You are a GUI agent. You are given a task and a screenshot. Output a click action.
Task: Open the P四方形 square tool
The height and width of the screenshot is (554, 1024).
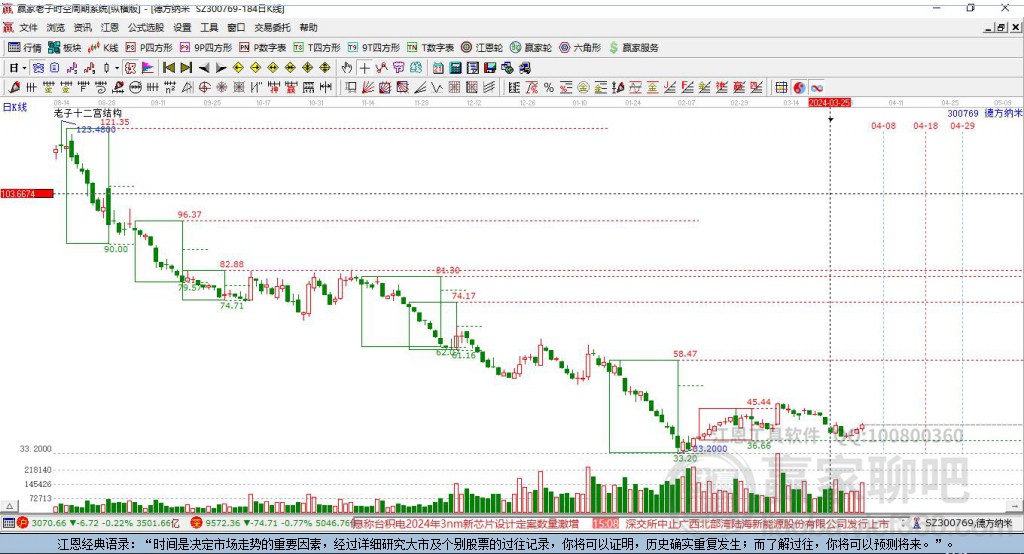click(149, 48)
